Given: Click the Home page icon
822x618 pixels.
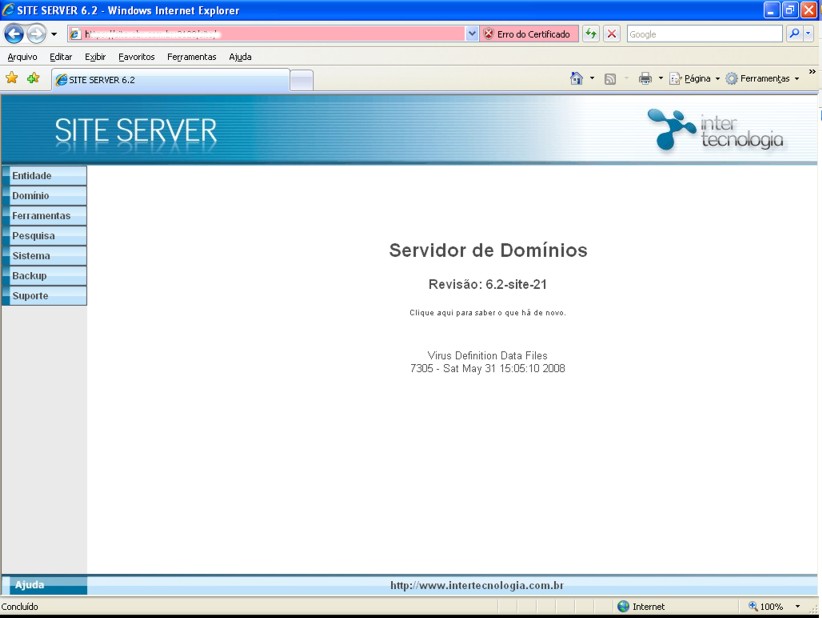Looking at the screenshot, I should click(x=576, y=79).
